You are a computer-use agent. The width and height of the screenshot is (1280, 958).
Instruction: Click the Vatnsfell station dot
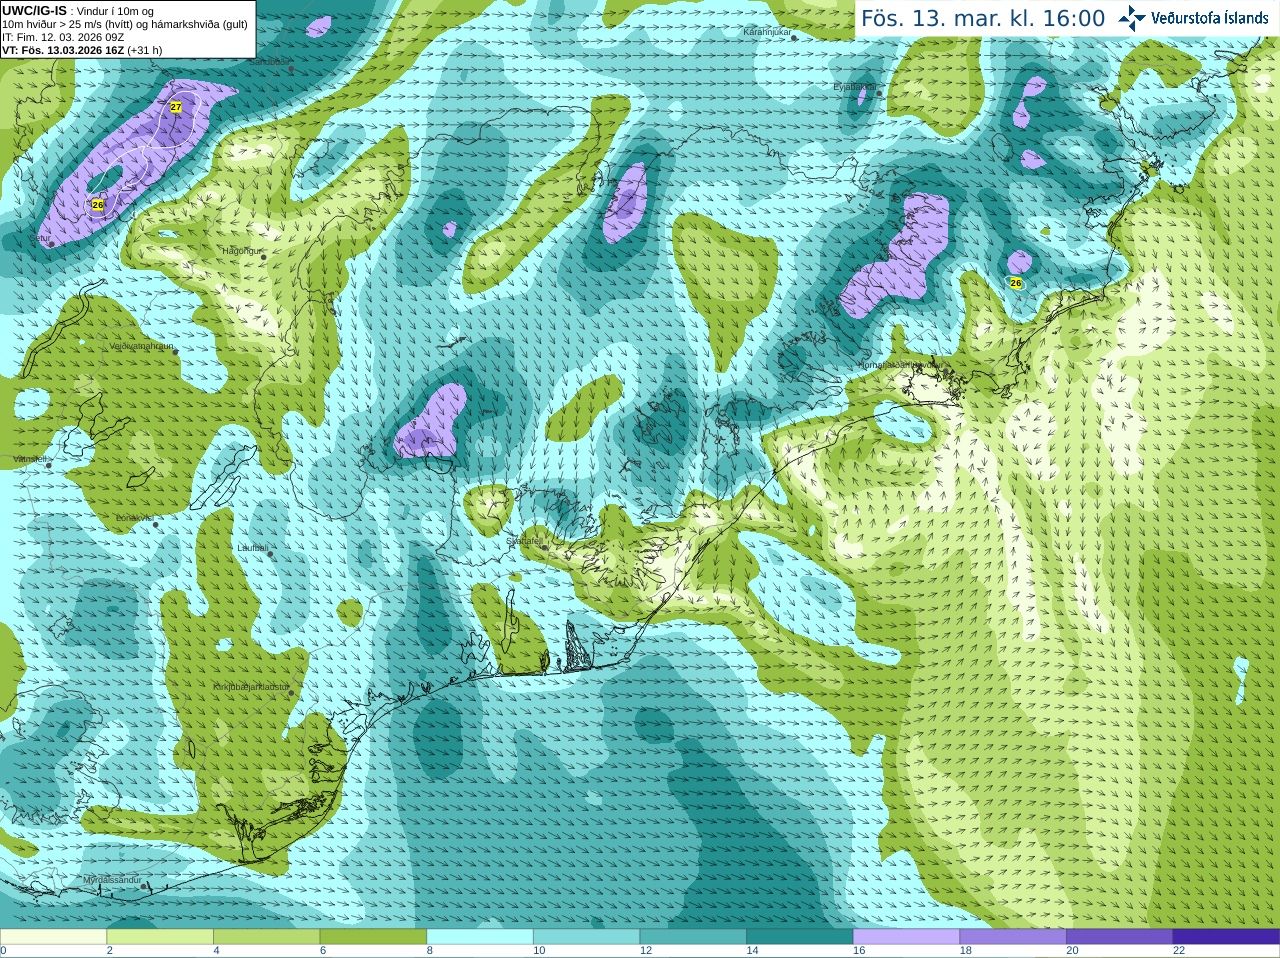[x=50, y=465]
